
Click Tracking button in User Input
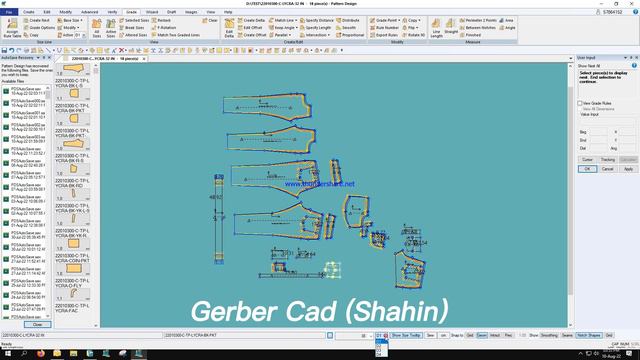[x=607, y=160]
